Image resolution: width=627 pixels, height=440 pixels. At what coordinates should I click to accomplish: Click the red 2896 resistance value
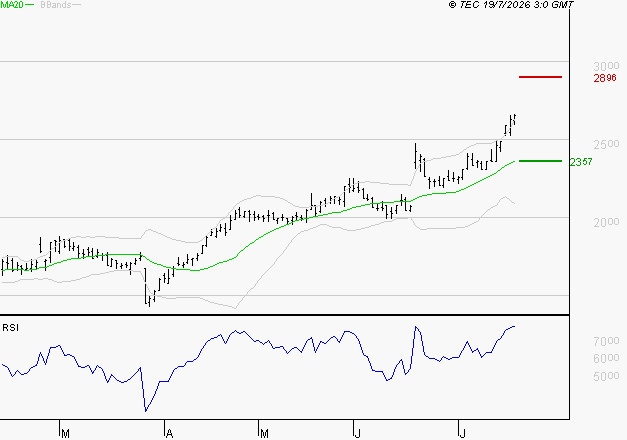point(605,78)
